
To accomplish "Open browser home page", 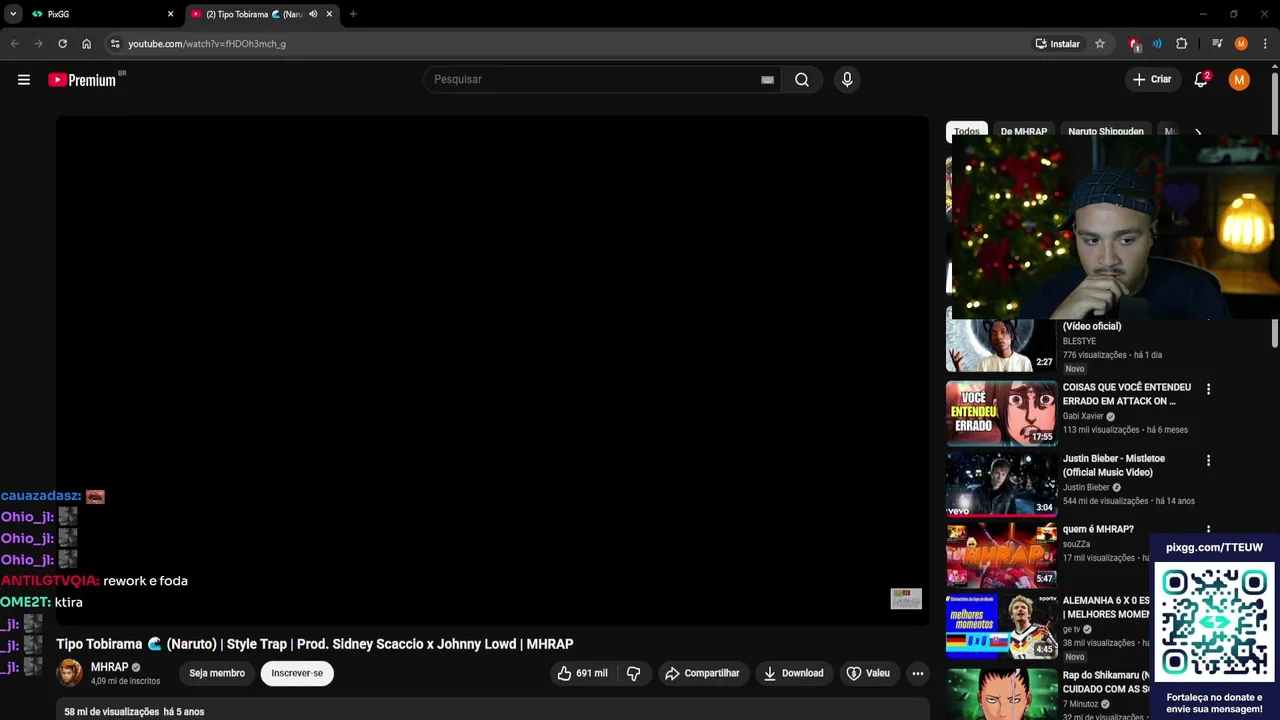I will click(86, 44).
